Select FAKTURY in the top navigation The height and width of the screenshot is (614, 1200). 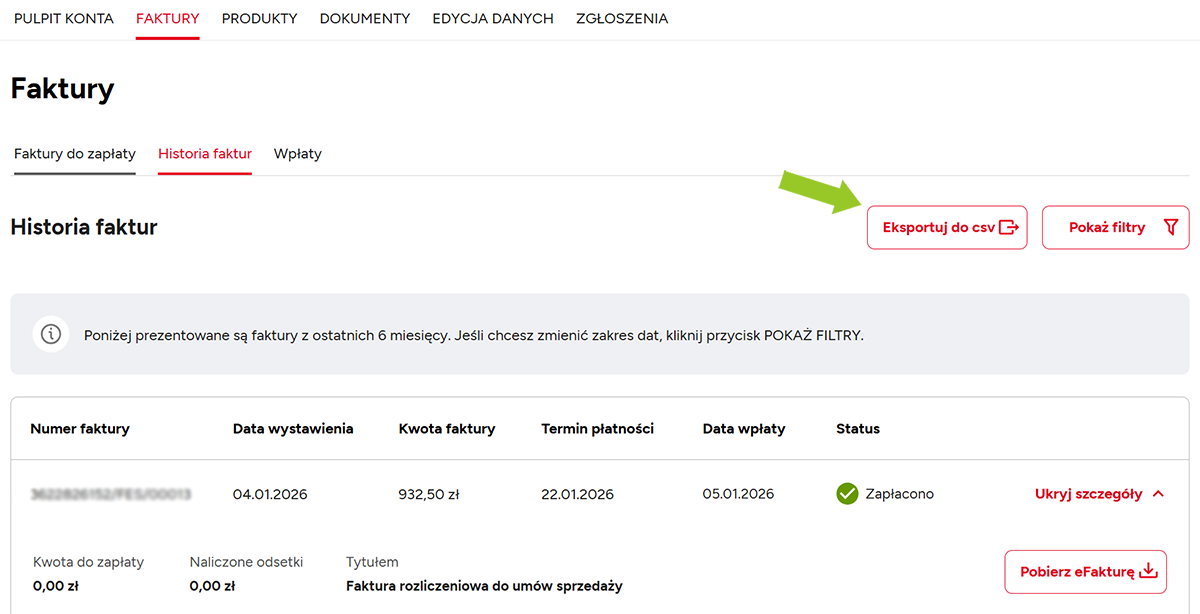coord(168,18)
